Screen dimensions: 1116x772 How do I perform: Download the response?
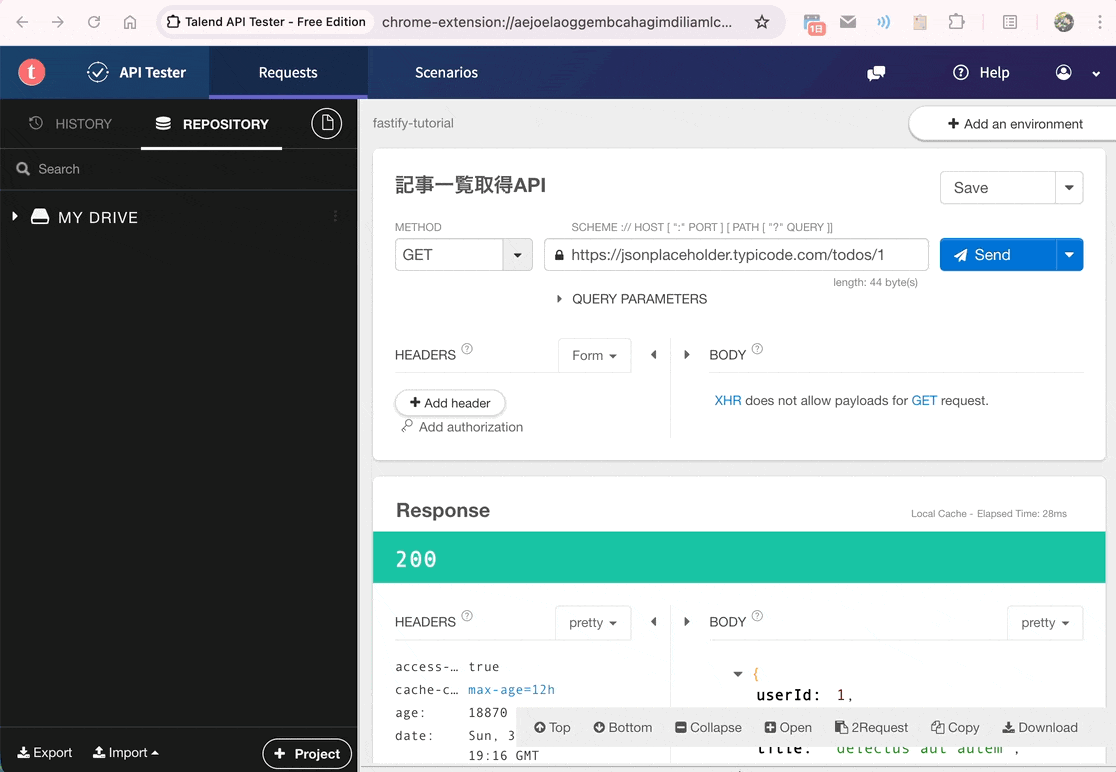point(1040,727)
